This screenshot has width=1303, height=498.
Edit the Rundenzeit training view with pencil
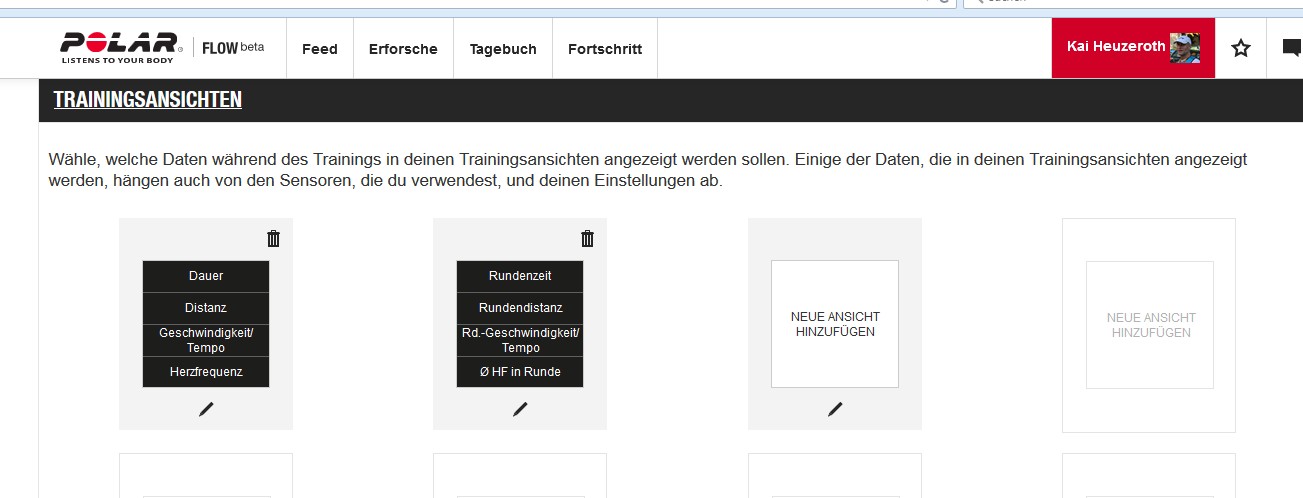520,409
